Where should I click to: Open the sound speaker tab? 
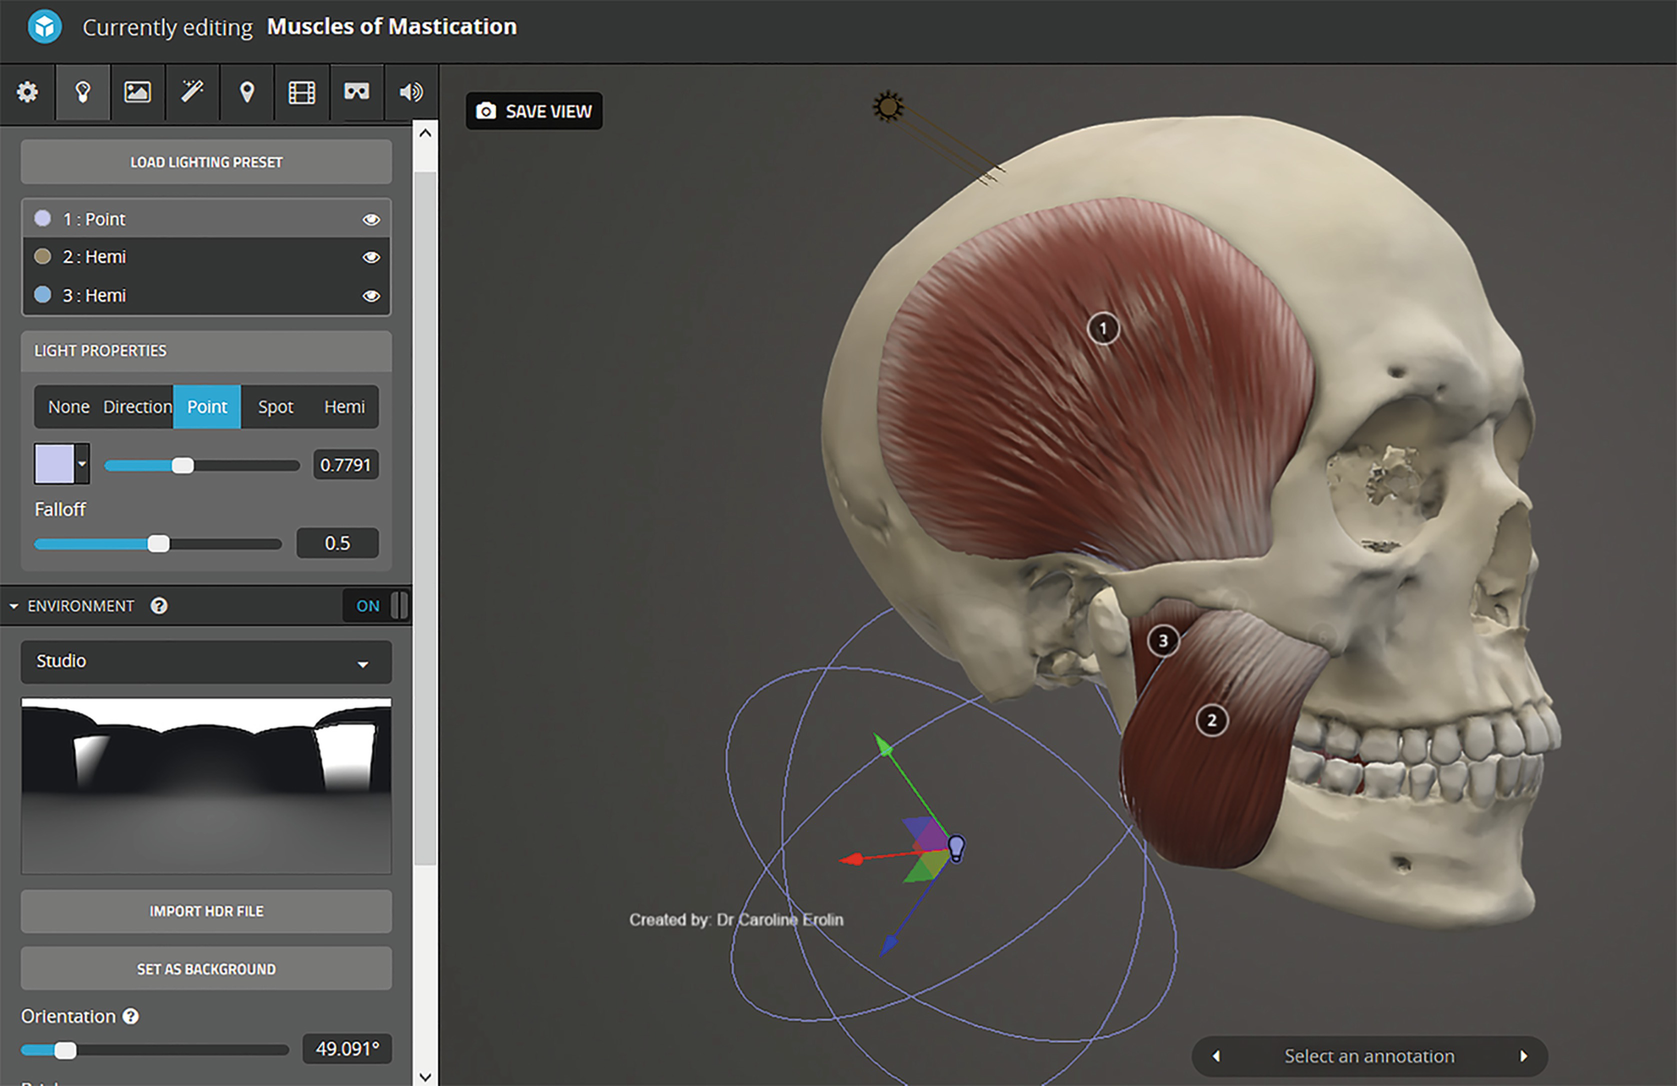(x=410, y=92)
